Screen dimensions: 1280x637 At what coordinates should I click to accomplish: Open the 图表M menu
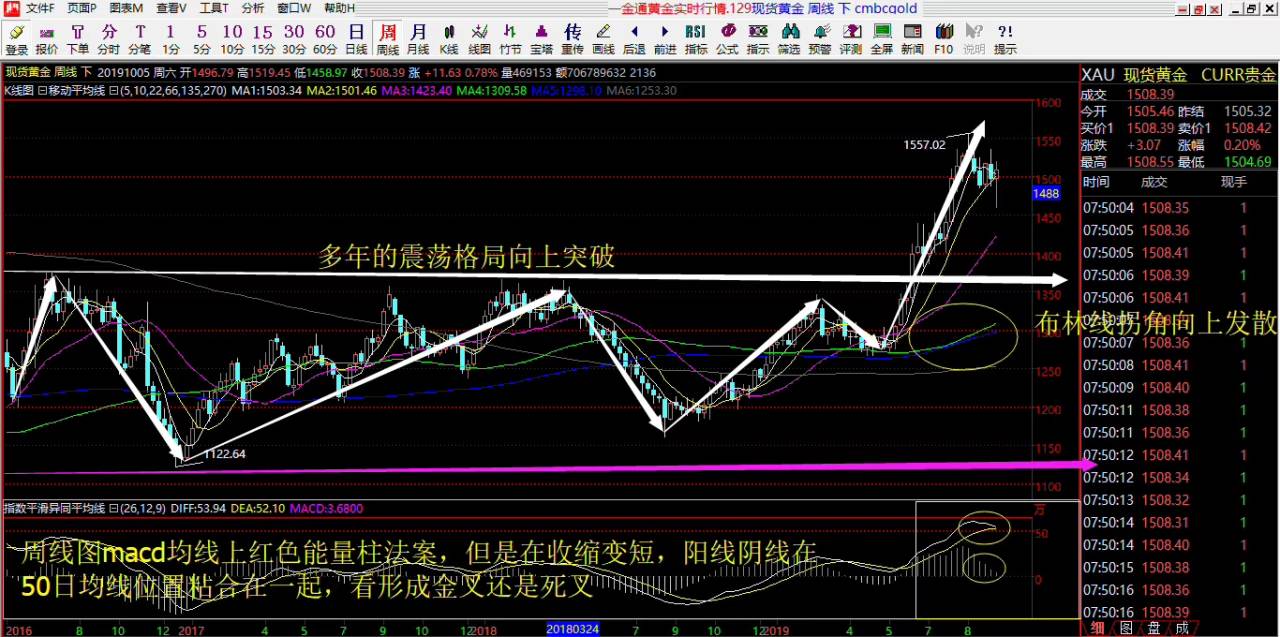125,8
